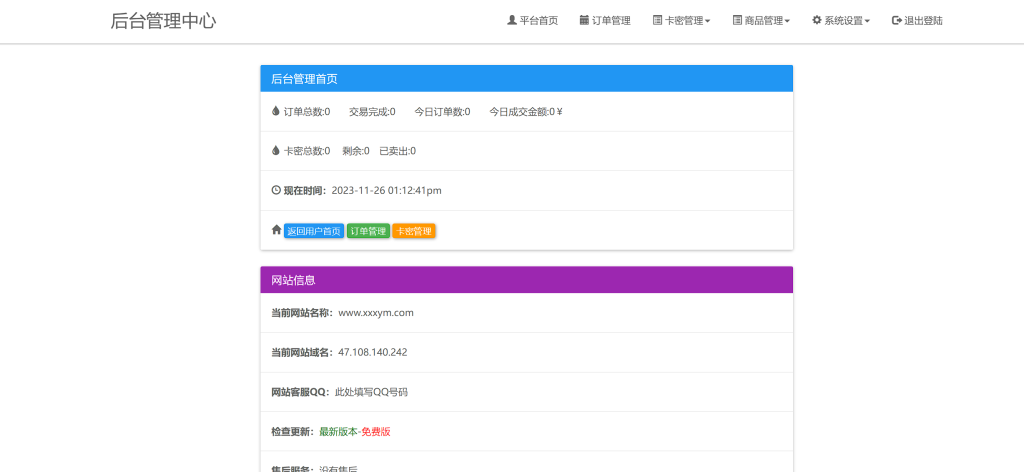Log out via 退出登陆

918,21
